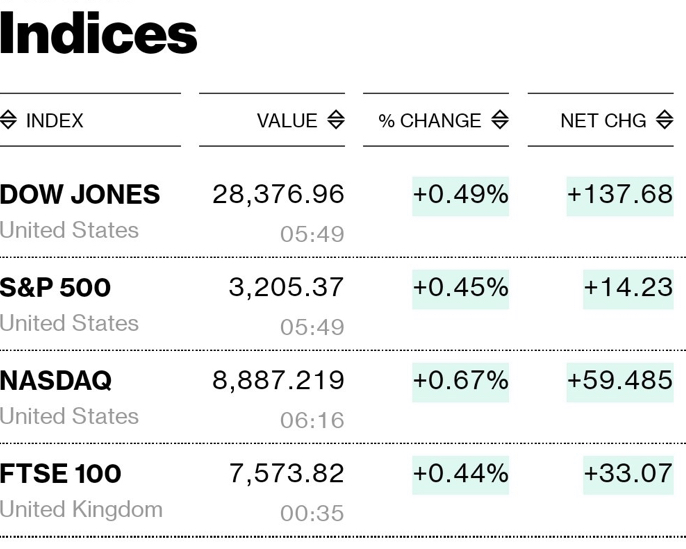The image size is (686, 549).
Task: Click sort icon beside INDEX header
Action: [9, 120]
